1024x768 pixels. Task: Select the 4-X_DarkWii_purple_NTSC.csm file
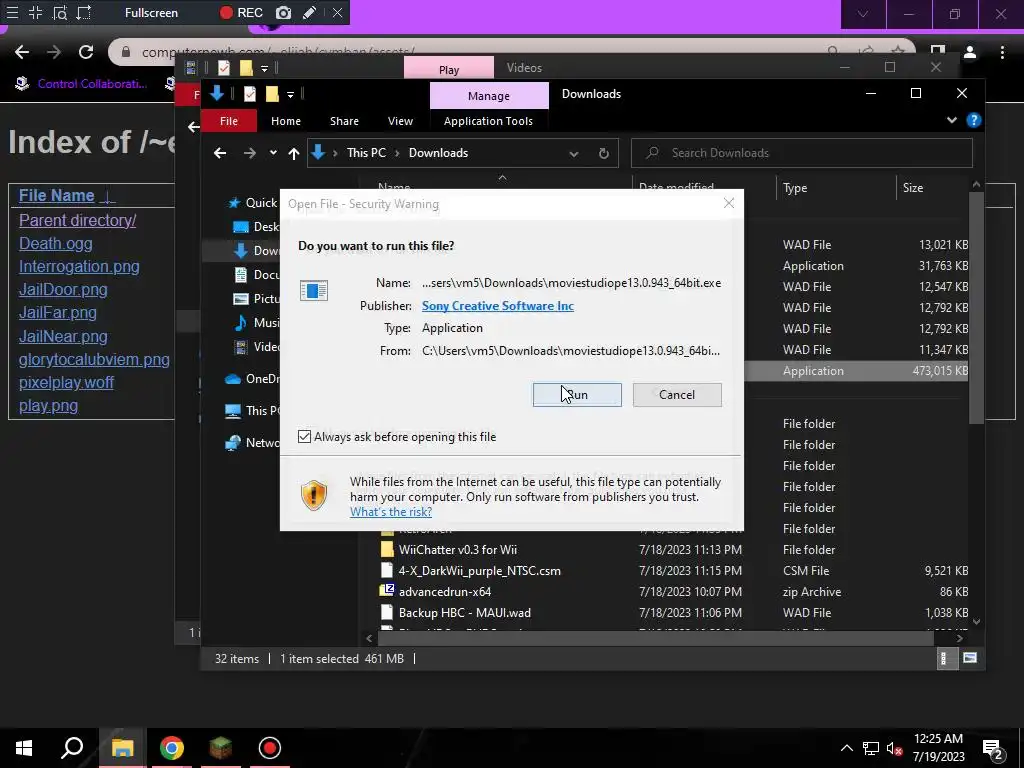point(479,571)
